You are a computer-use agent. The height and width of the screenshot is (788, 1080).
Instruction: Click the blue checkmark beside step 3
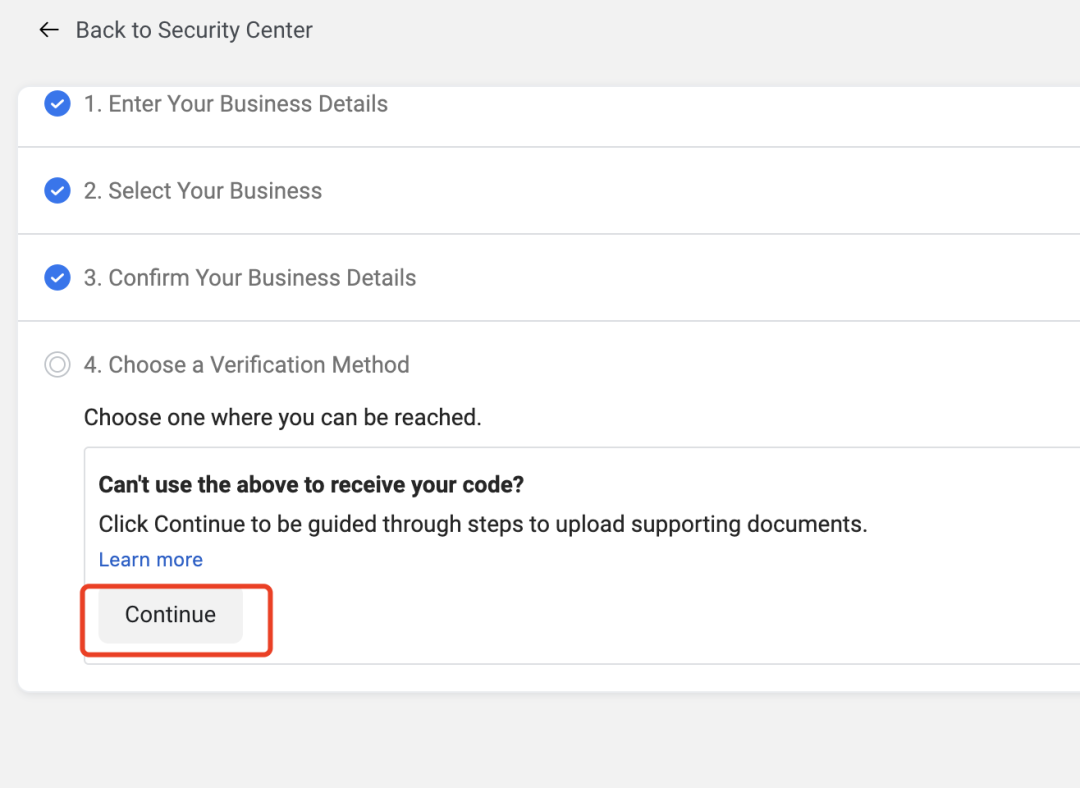click(x=57, y=278)
